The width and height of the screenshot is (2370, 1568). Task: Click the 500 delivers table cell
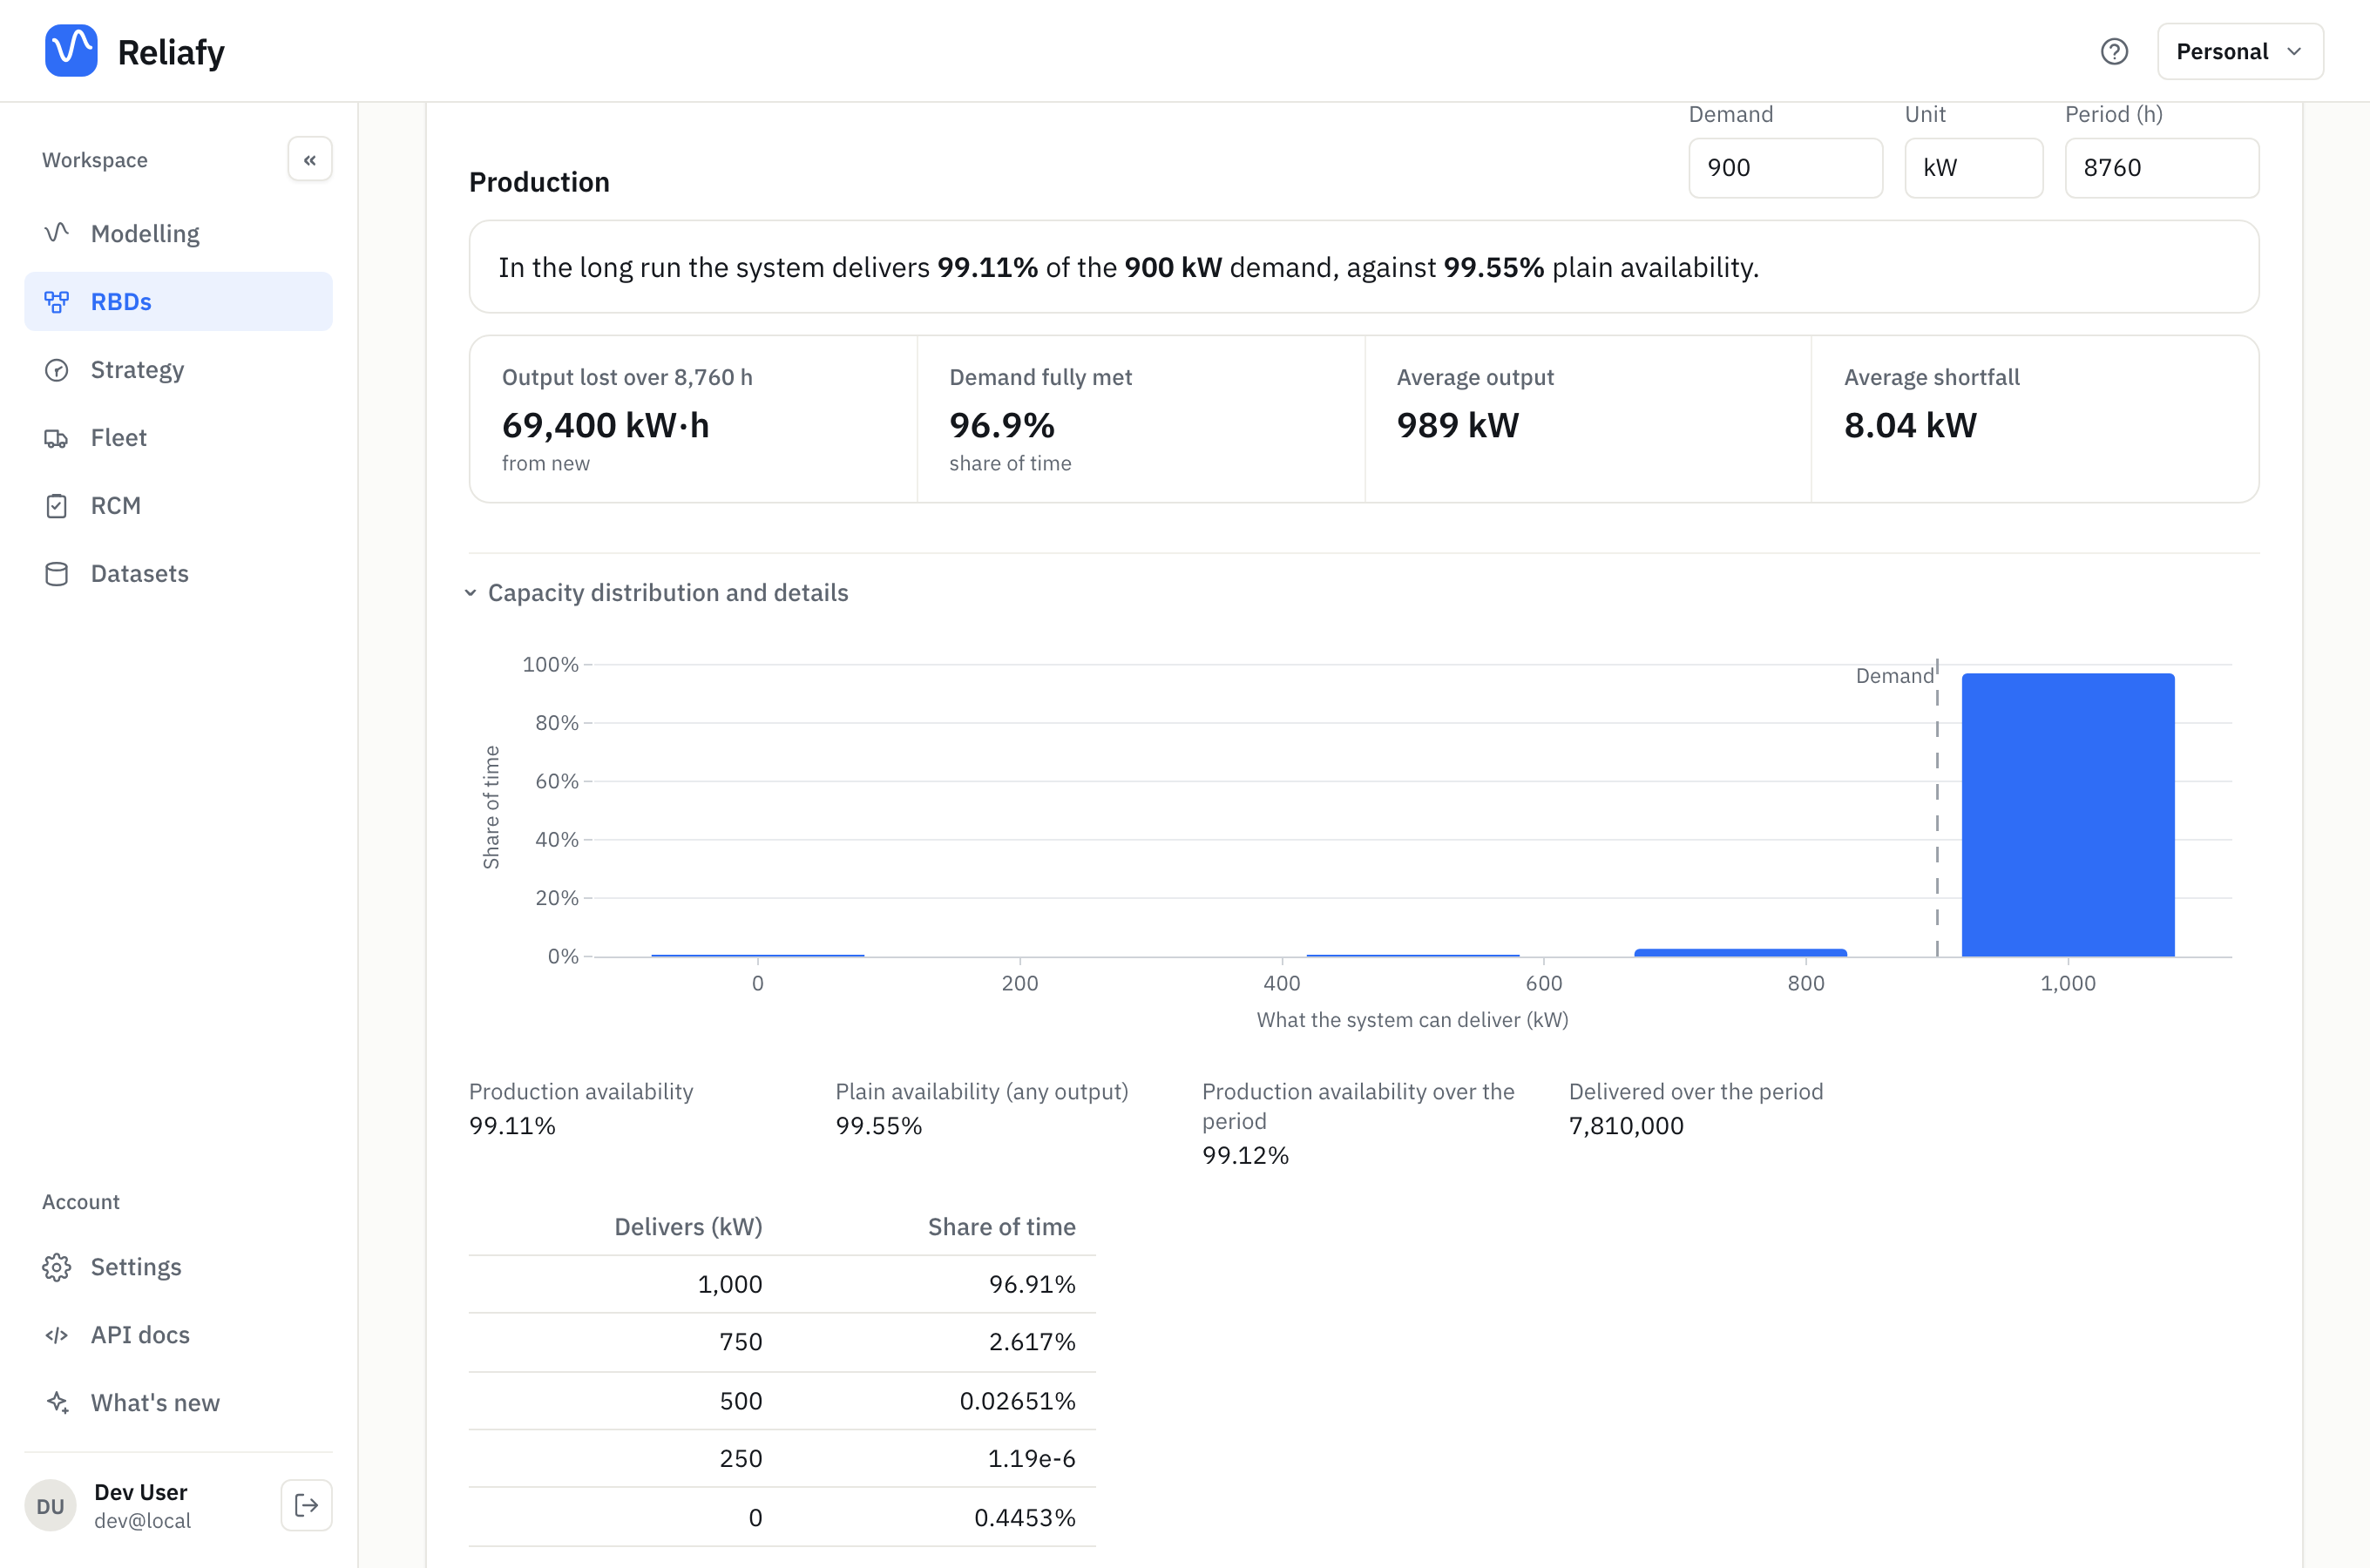pyautogui.click(x=741, y=1401)
